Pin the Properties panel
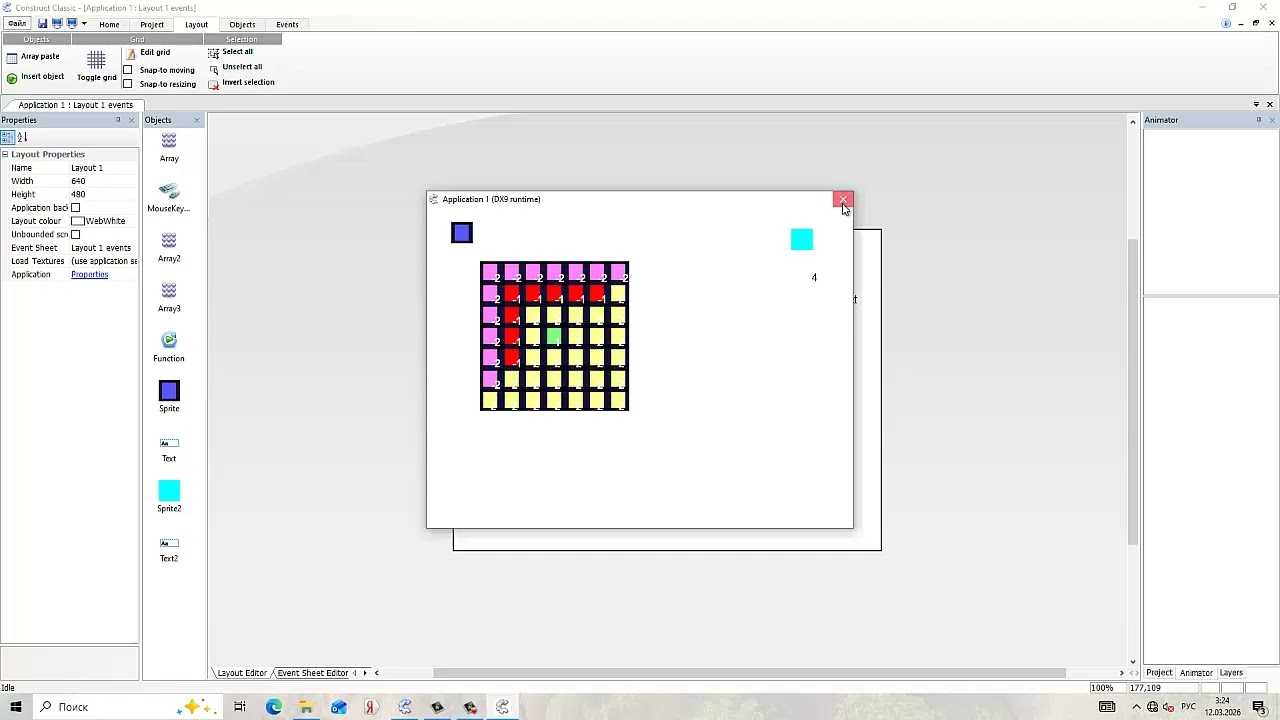Image resolution: width=1280 pixels, height=720 pixels. (x=118, y=120)
